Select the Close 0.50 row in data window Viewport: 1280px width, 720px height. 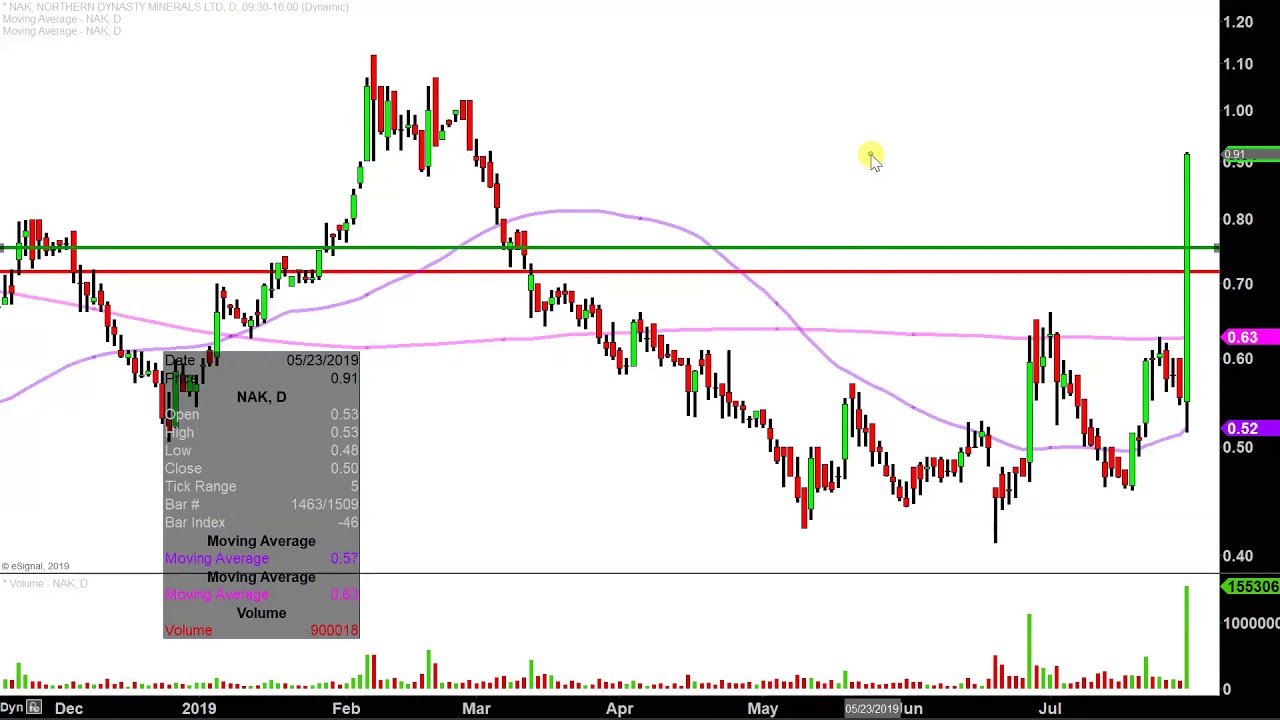coord(261,468)
